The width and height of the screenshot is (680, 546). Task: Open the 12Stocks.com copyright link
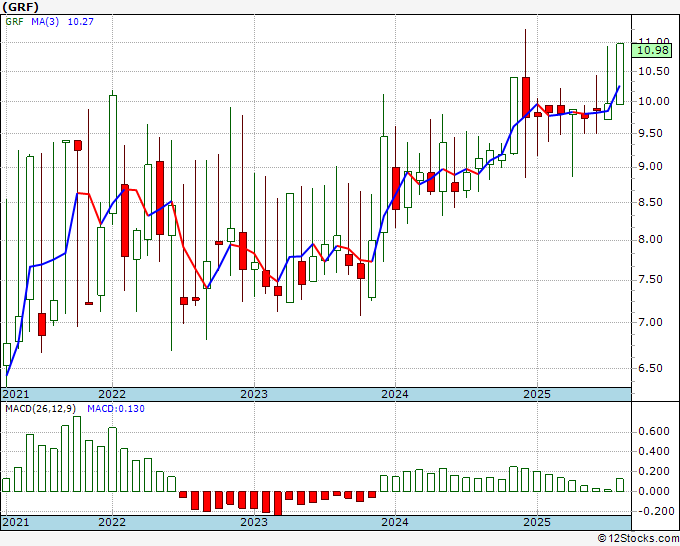point(638,538)
